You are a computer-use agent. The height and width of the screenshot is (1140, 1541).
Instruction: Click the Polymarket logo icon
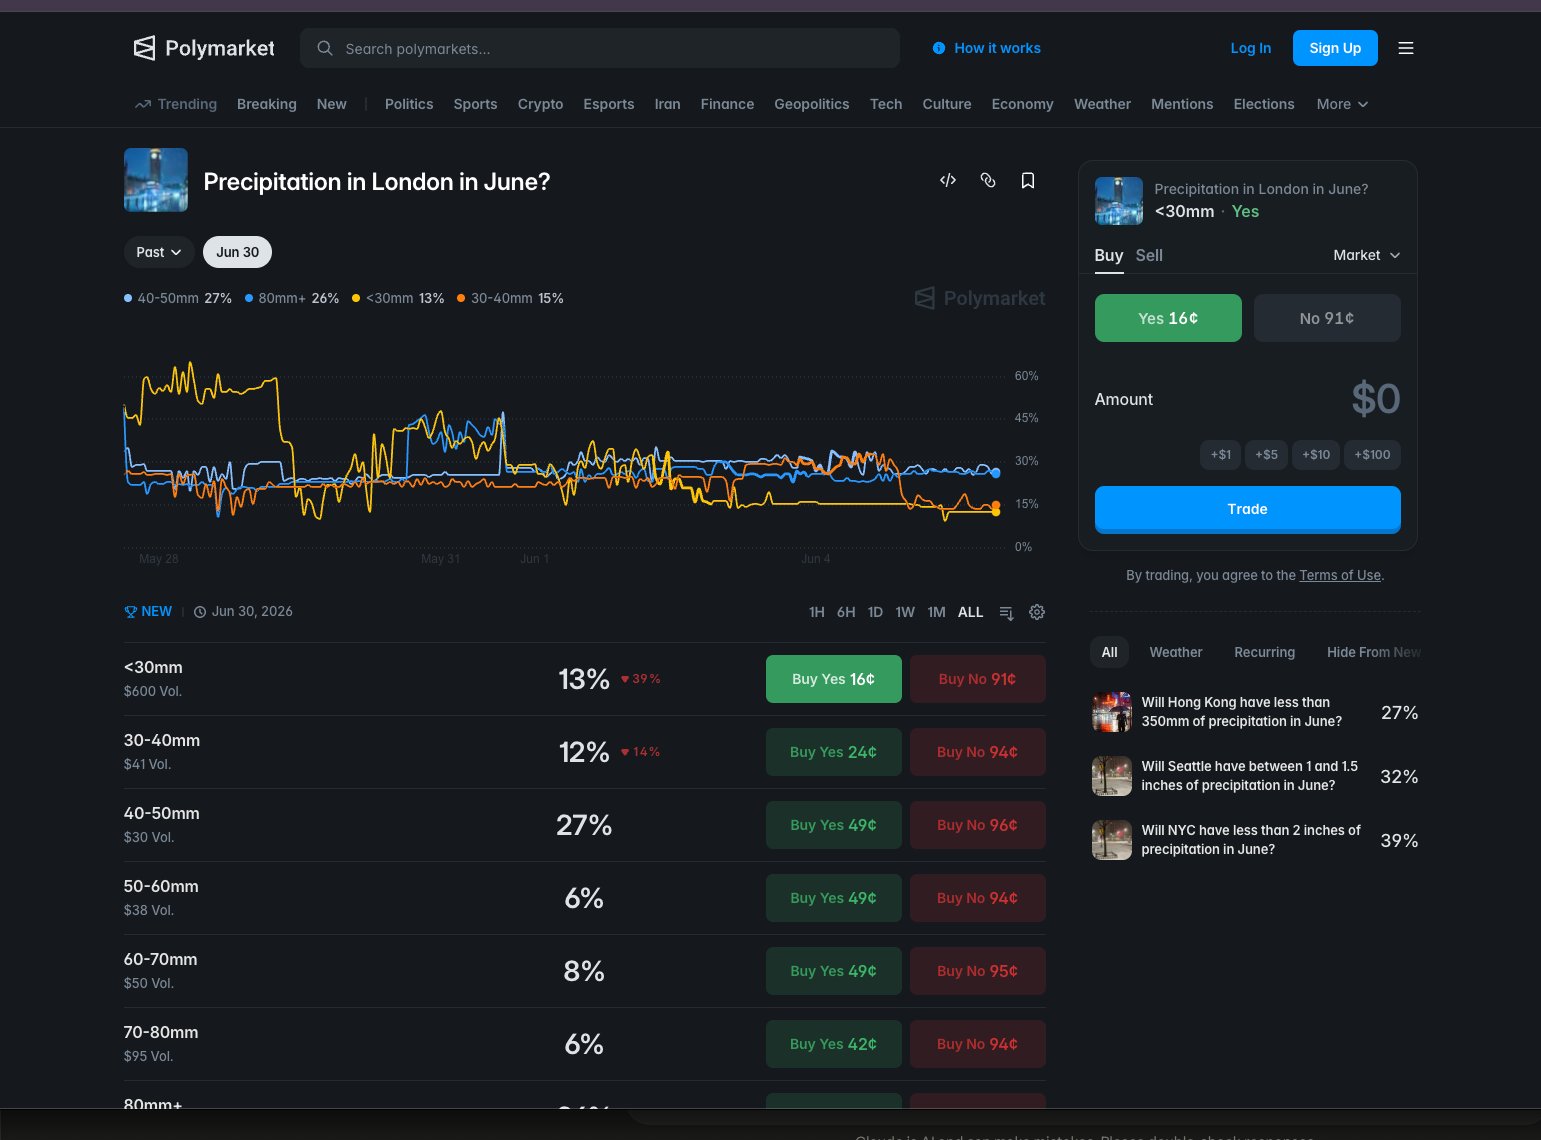click(145, 48)
